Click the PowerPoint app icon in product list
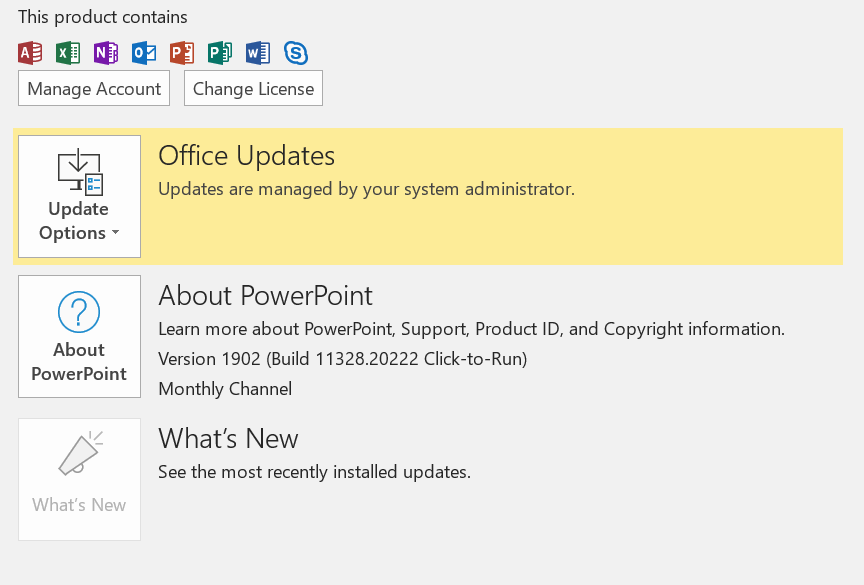The width and height of the screenshot is (864, 585). 182,53
